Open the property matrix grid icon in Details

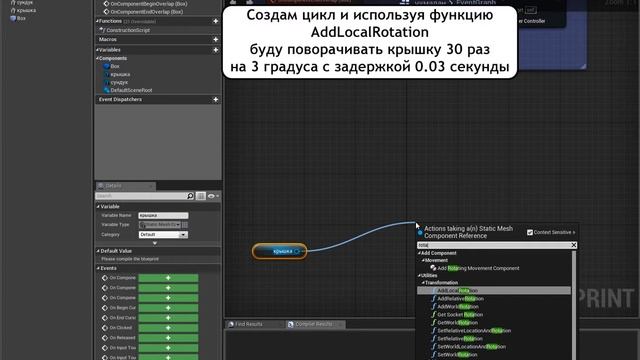201,196
